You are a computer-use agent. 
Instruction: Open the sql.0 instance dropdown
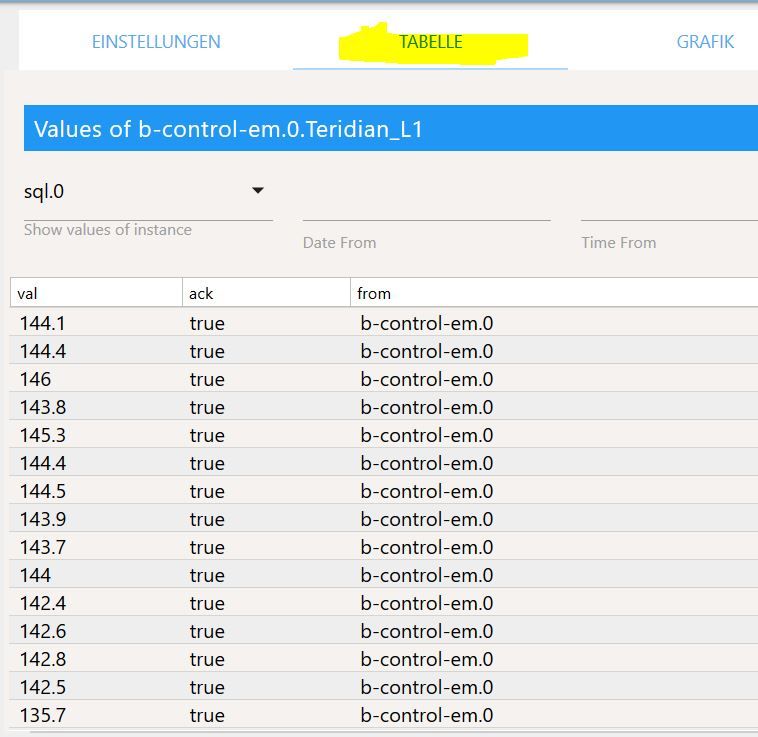click(148, 192)
